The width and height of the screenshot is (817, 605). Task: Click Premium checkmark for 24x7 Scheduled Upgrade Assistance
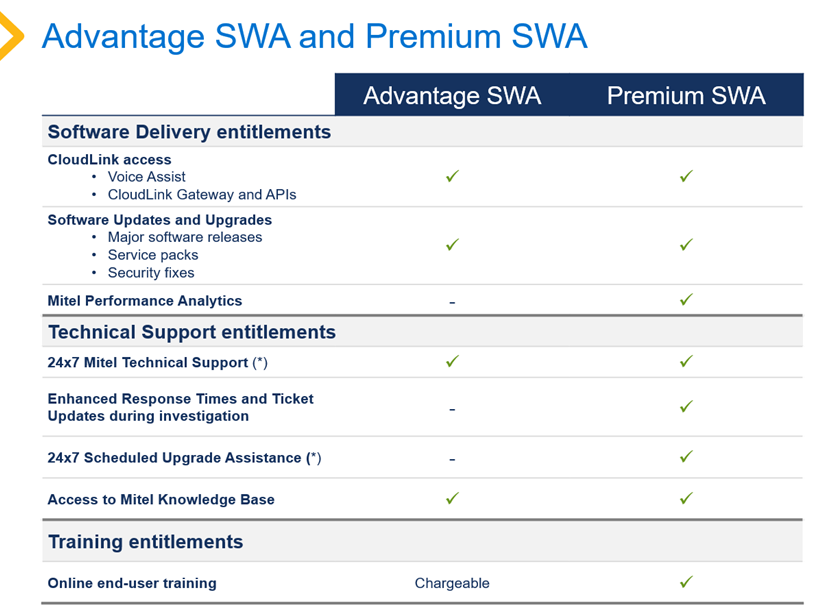click(x=686, y=456)
